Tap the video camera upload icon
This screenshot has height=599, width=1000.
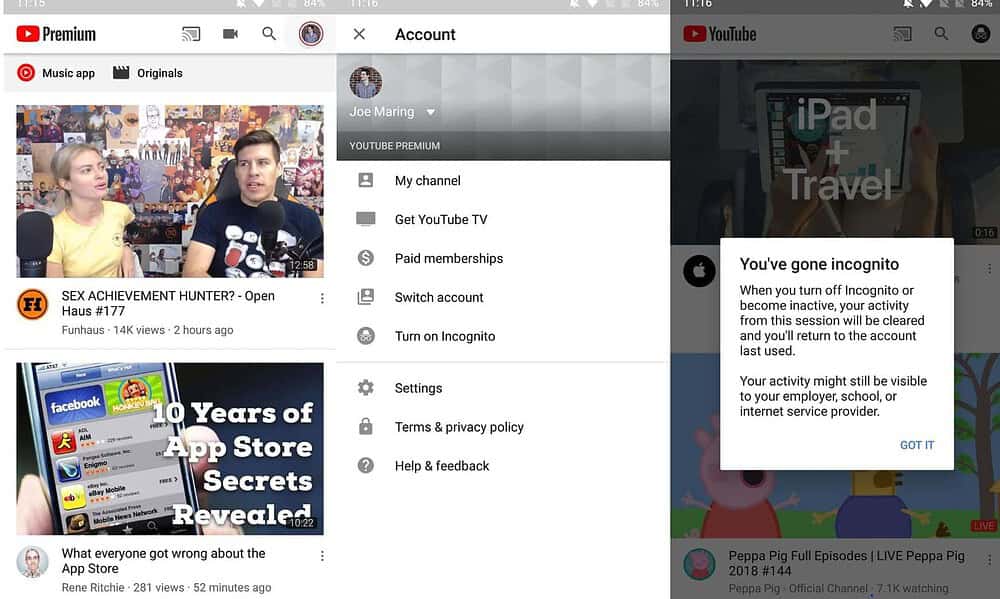(x=230, y=34)
